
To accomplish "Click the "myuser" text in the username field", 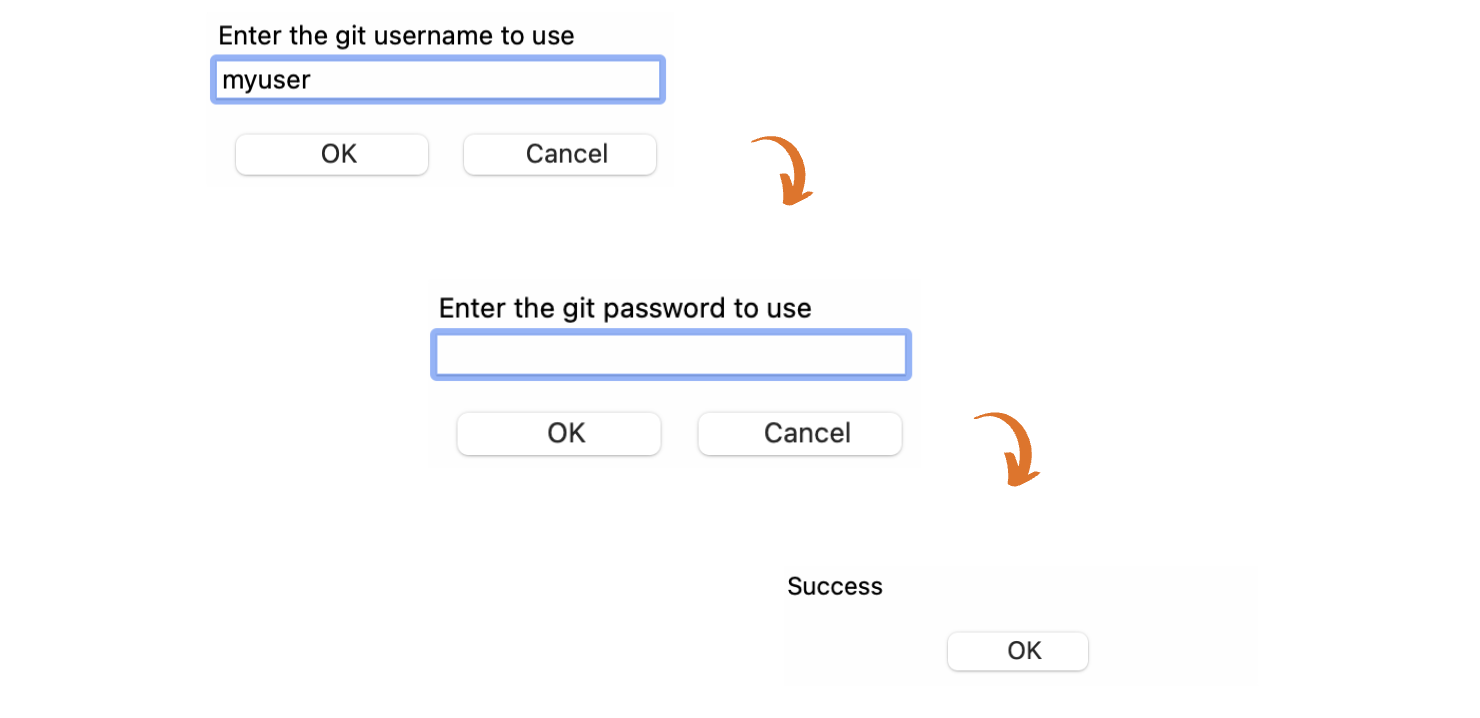I will (x=266, y=80).
